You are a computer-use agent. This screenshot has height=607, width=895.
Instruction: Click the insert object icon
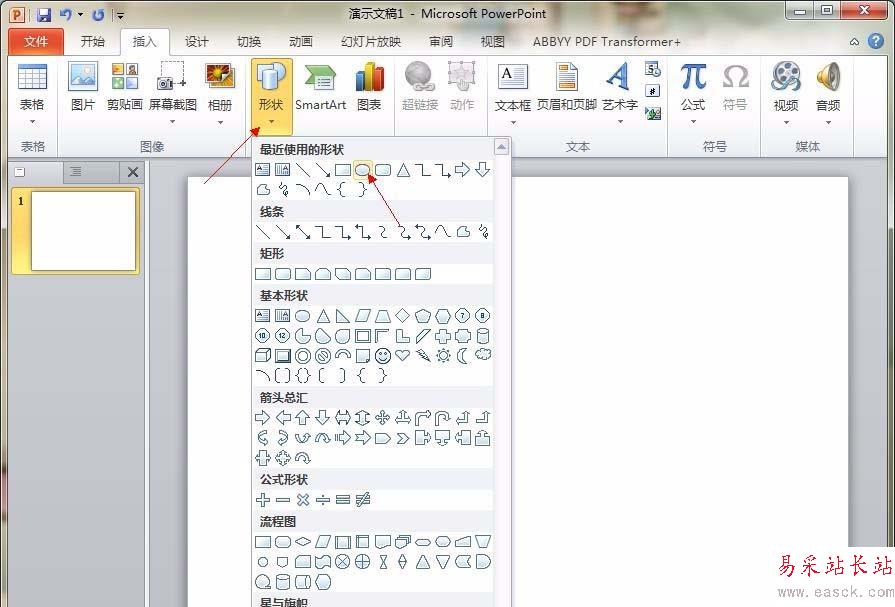[x=652, y=113]
